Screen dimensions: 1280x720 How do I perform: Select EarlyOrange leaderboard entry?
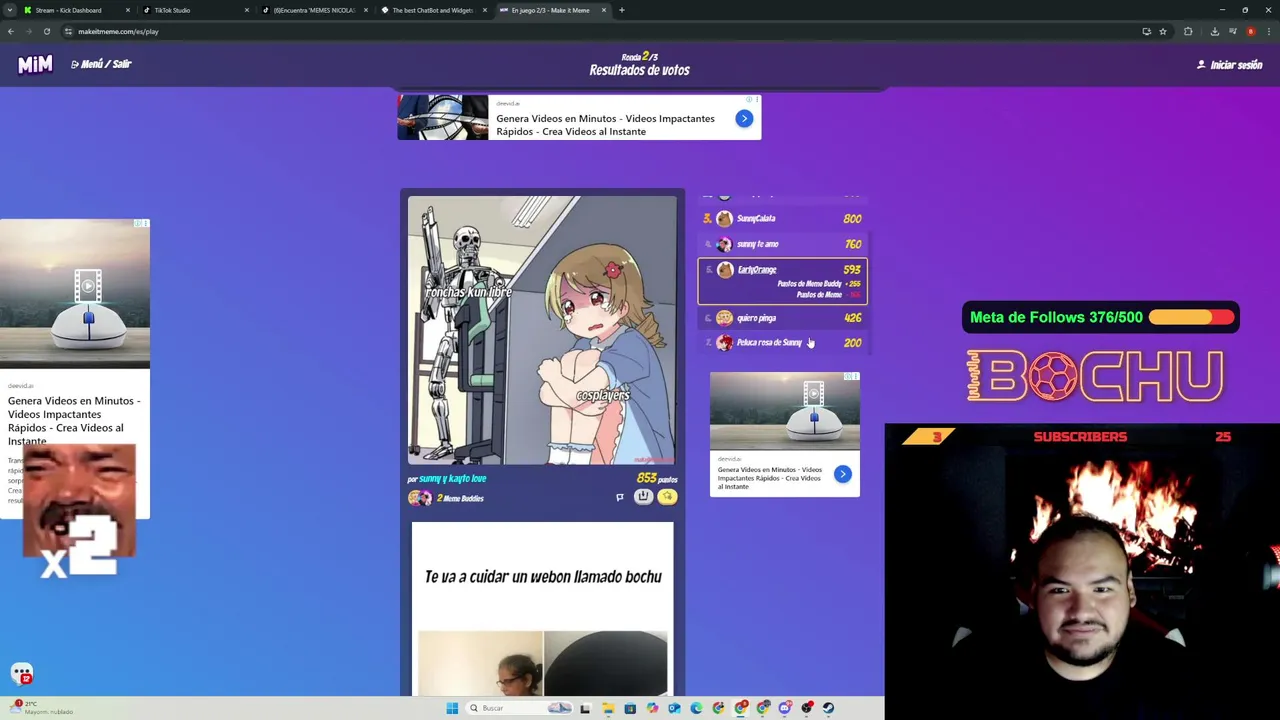click(x=782, y=280)
